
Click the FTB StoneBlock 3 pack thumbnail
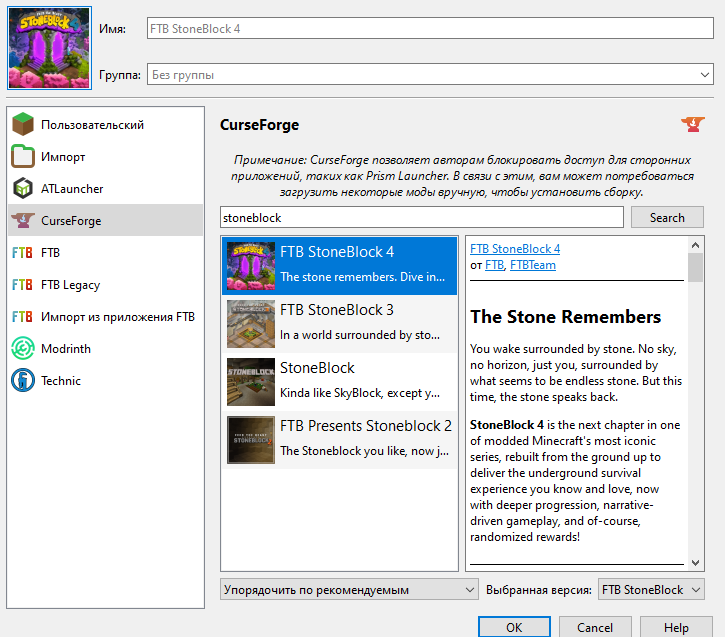[251, 324]
